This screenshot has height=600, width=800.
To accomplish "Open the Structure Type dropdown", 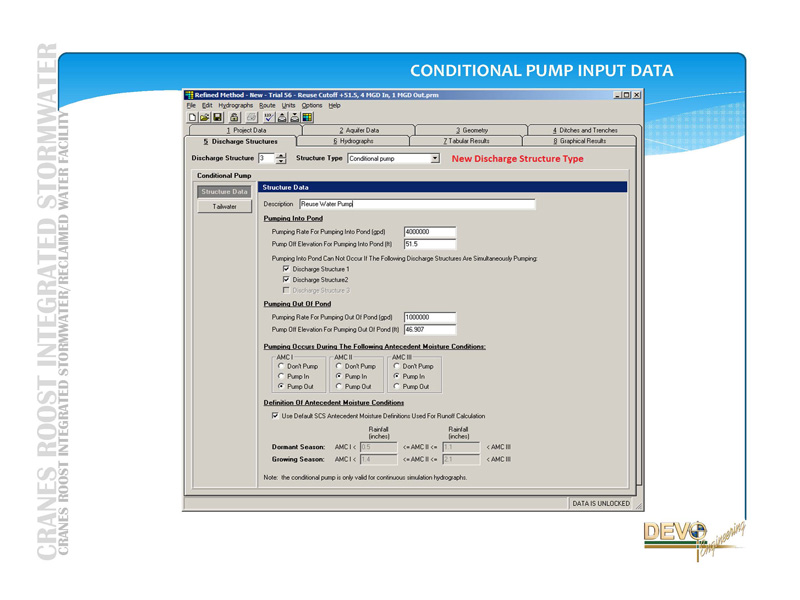I will click(435, 158).
